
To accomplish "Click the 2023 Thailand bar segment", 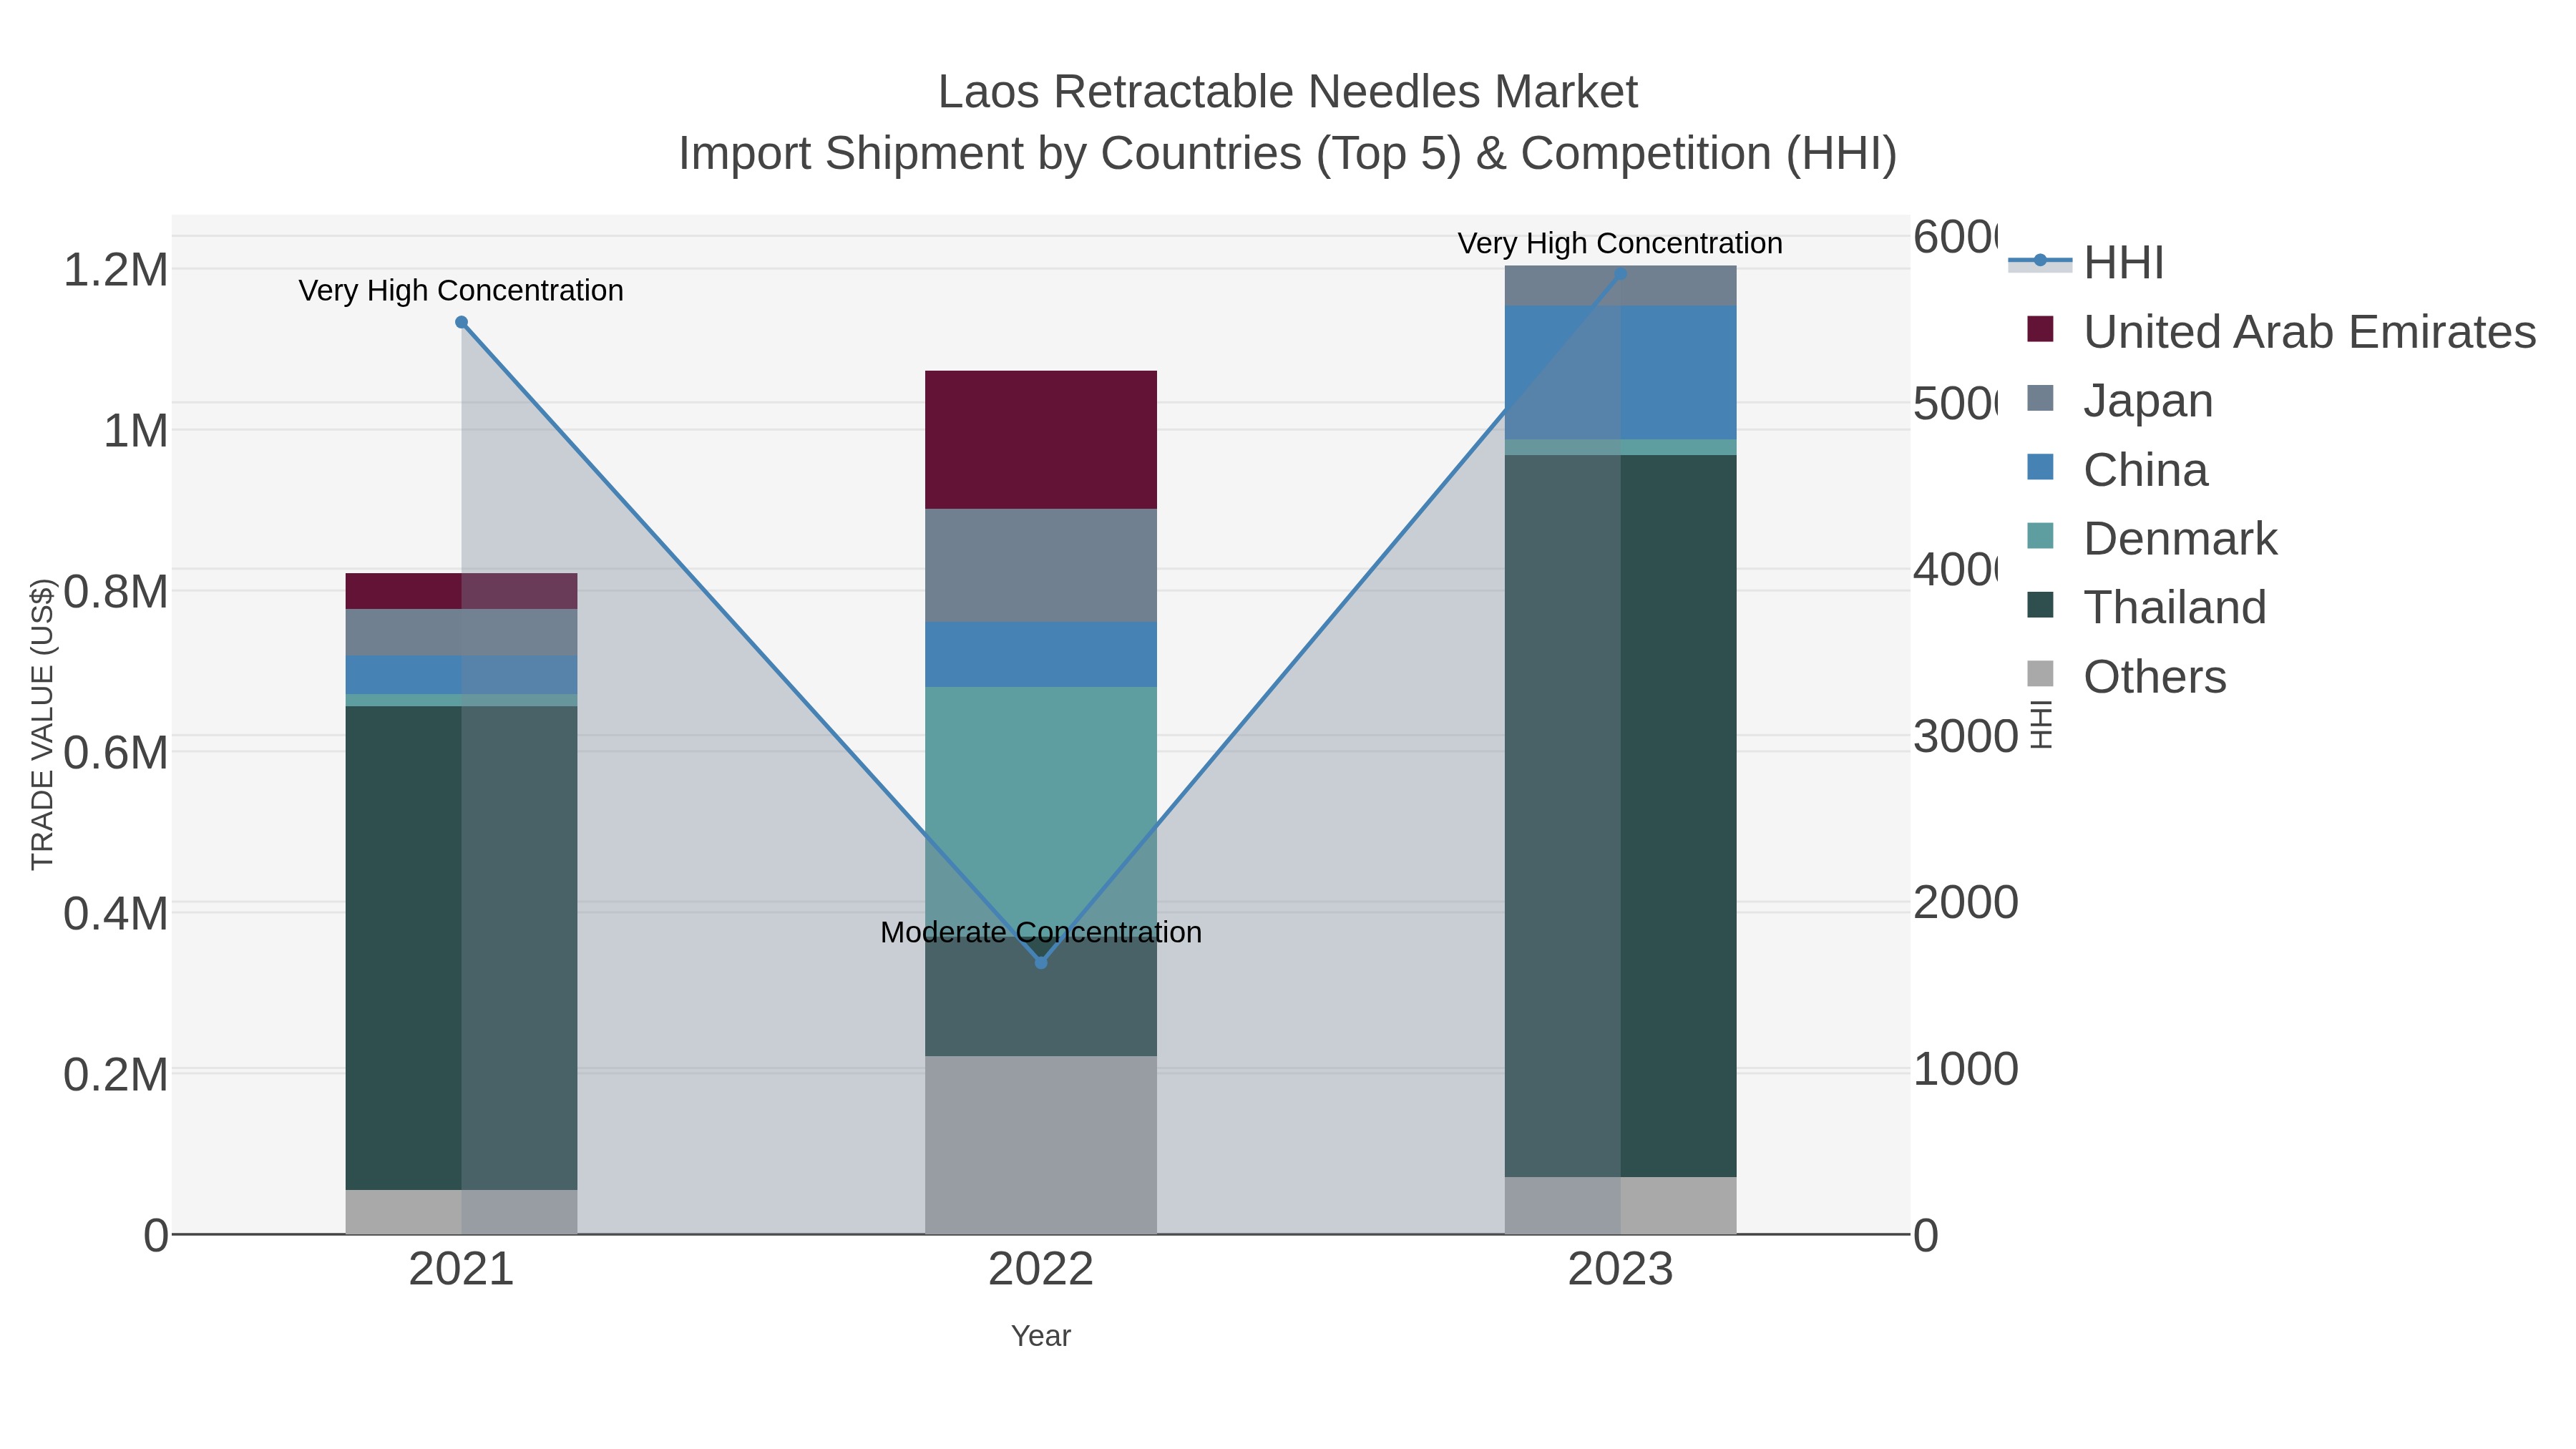I will (1620, 816).
